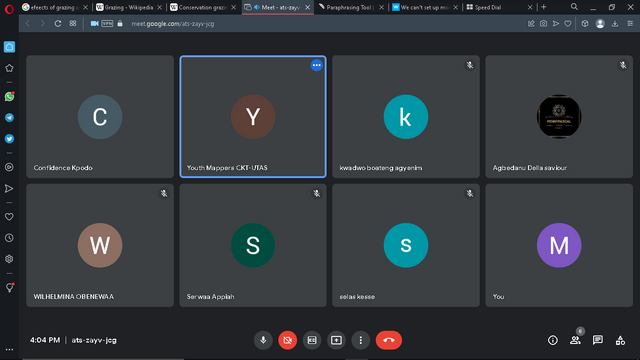
Task: Select Agbedanu Della saviour profile picture
Action: (x=559, y=117)
